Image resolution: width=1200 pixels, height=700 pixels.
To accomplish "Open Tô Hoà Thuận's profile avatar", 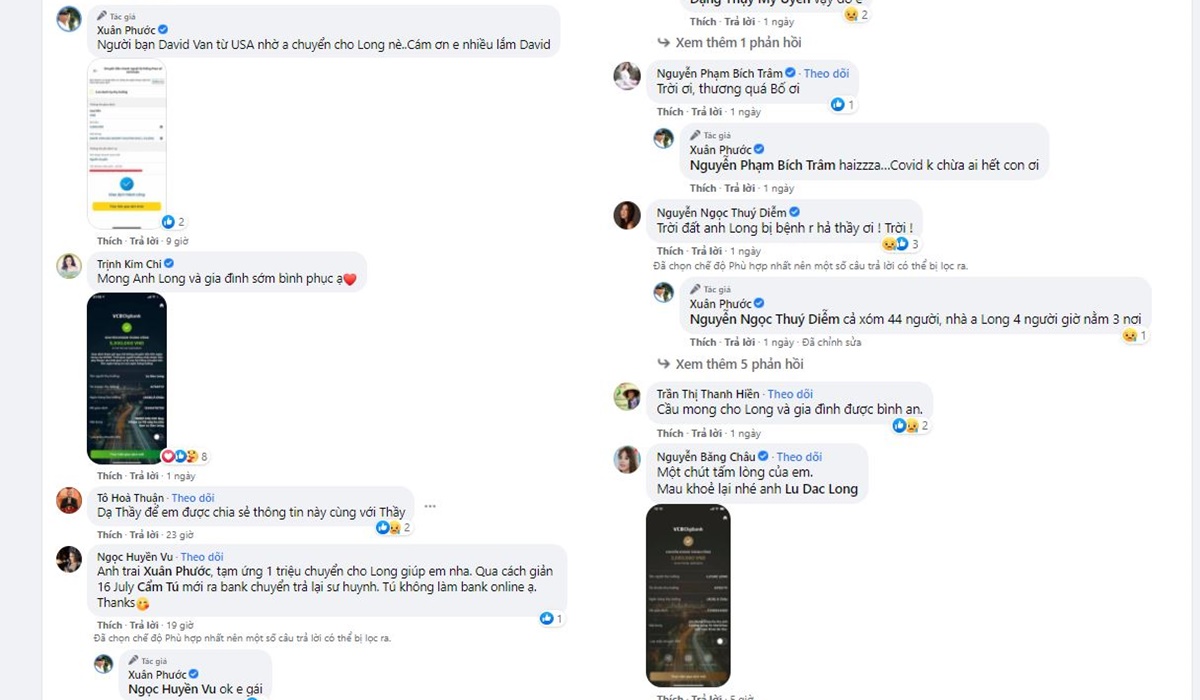I will (x=69, y=500).
